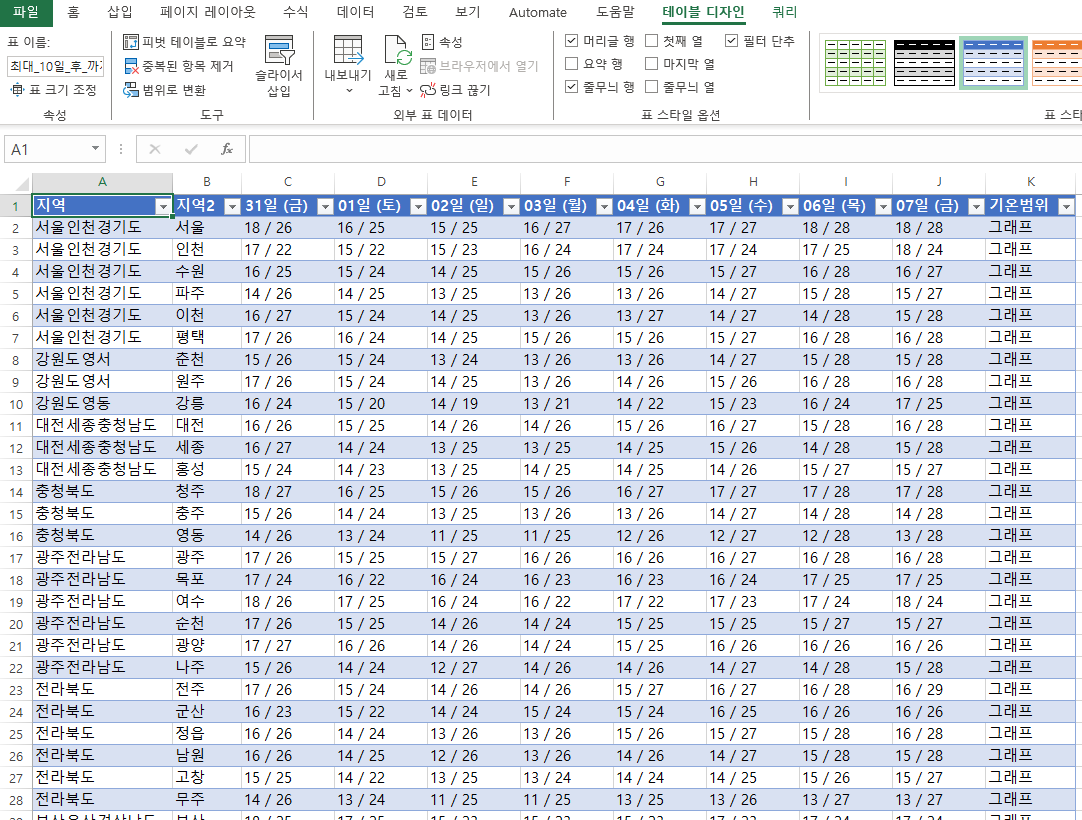Open the 07일 (금) filter dropdown
Viewport: 1082px width, 820px height.
point(976,206)
